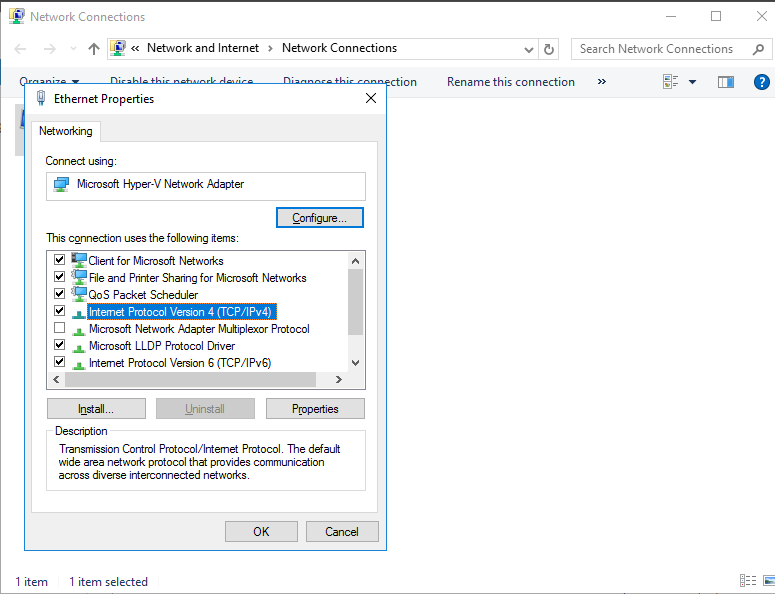Image resolution: width=775 pixels, height=594 pixels.
Task: Select the Networking tab
Action: pyautogui.click(x=66, y=131)
